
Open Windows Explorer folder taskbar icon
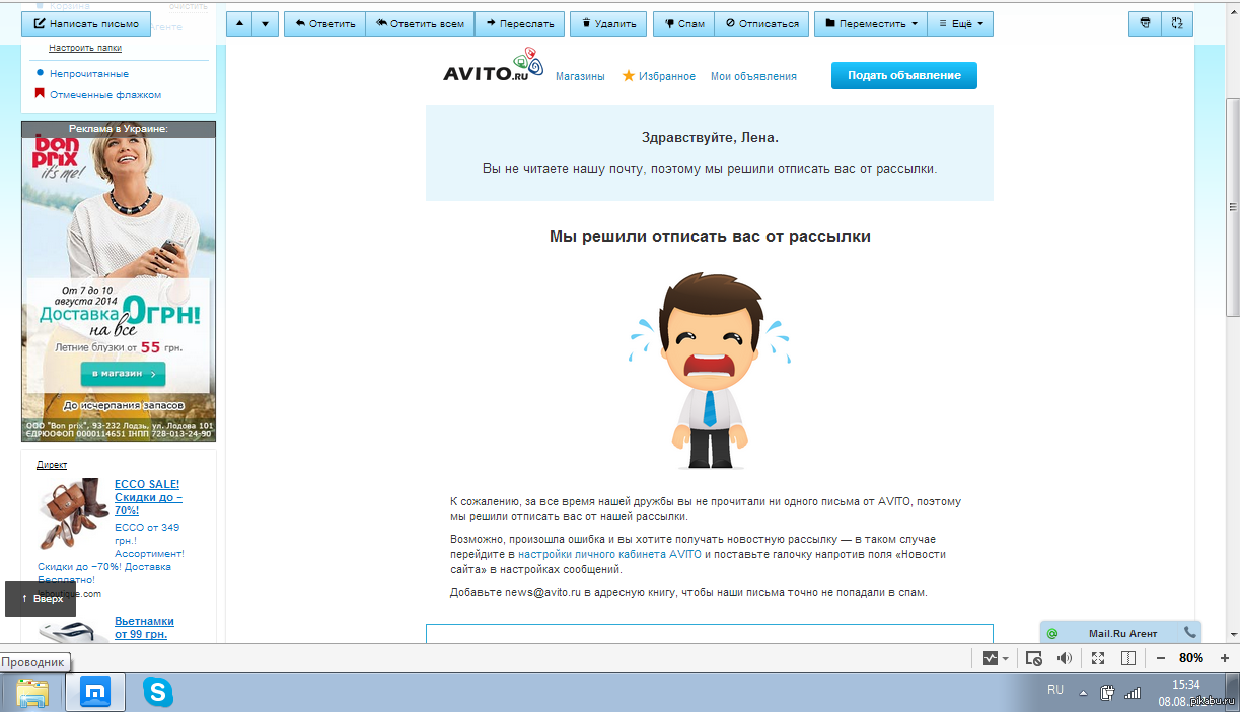pos(32,692)
